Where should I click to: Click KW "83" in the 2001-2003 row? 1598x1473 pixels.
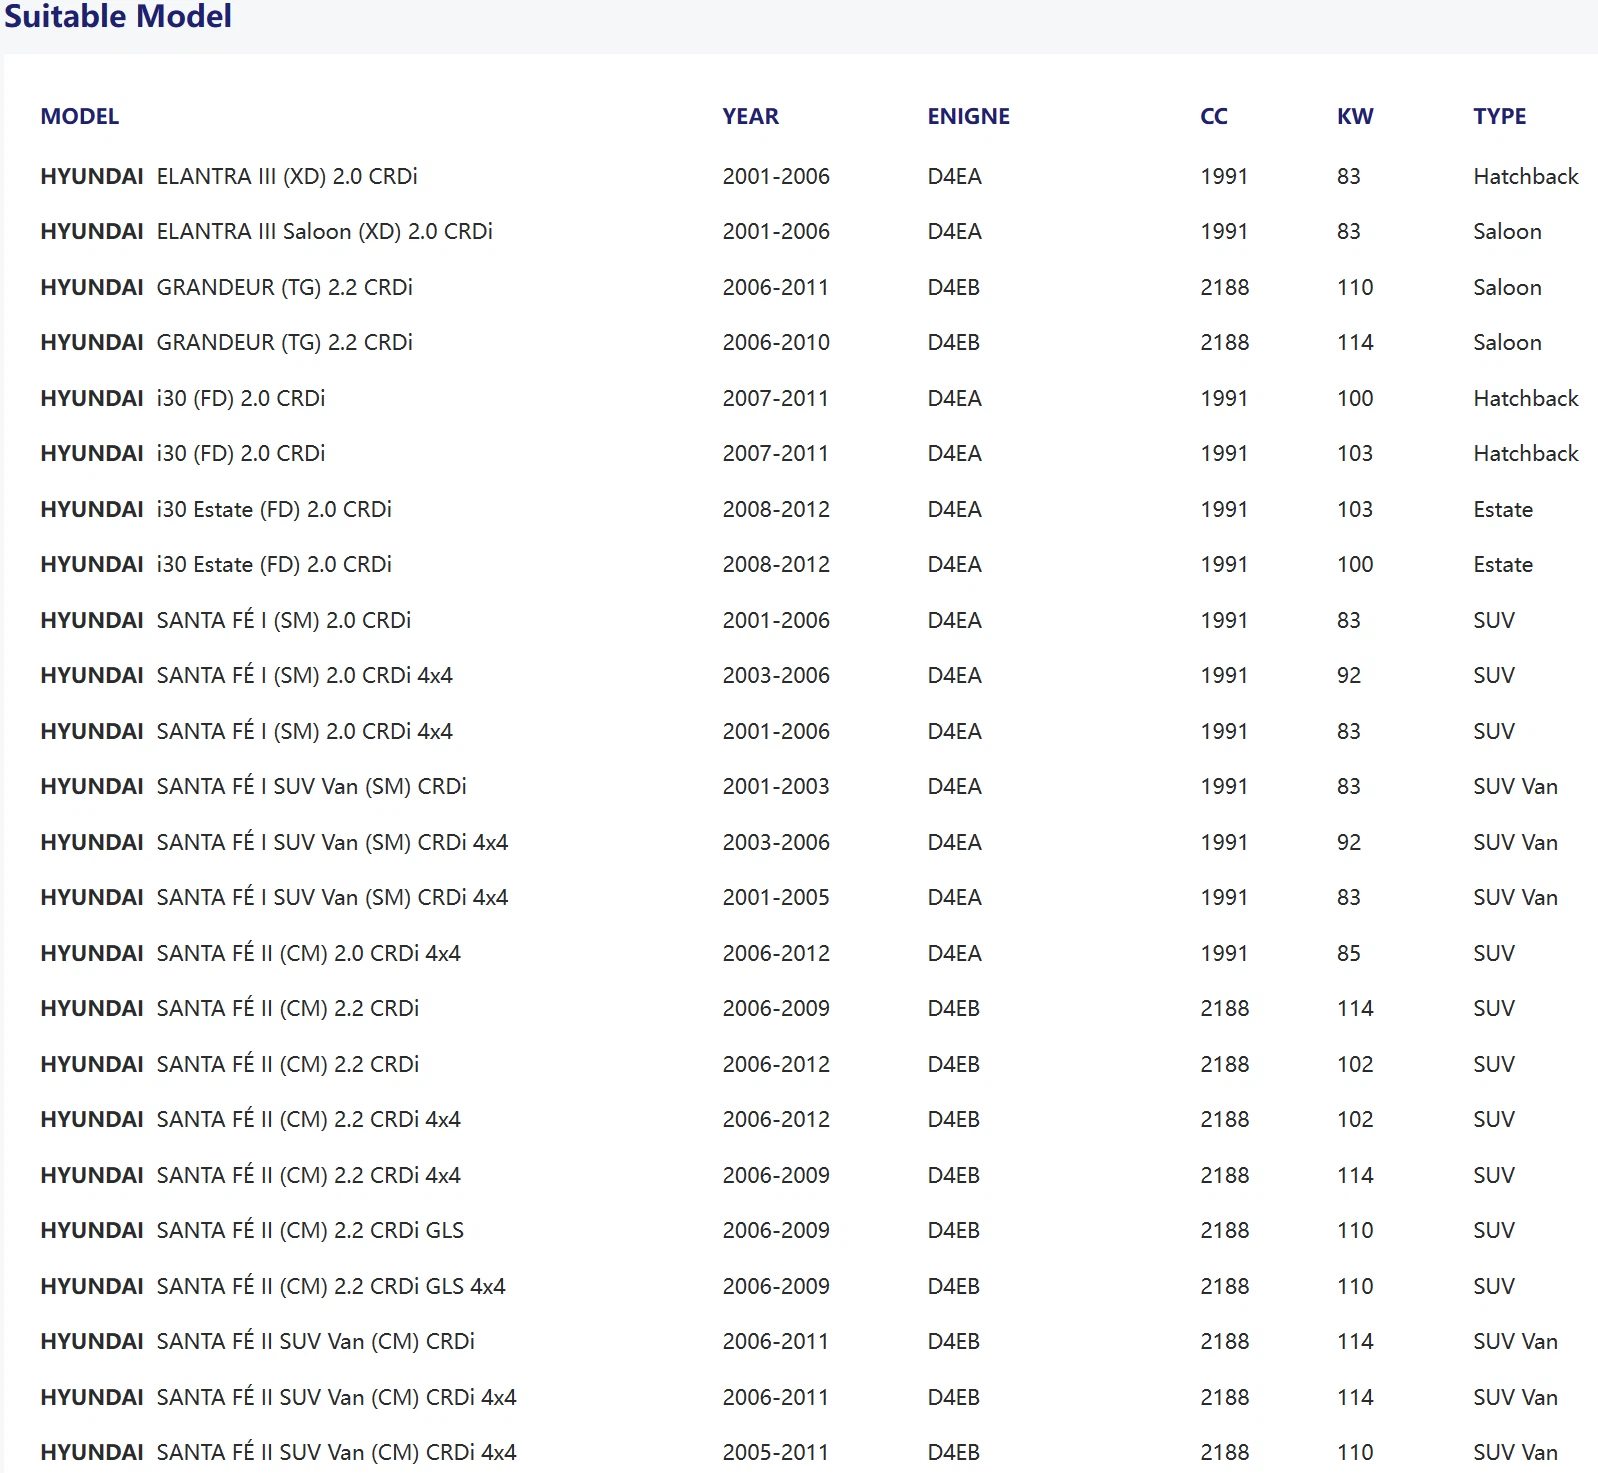coord(1349,787)
